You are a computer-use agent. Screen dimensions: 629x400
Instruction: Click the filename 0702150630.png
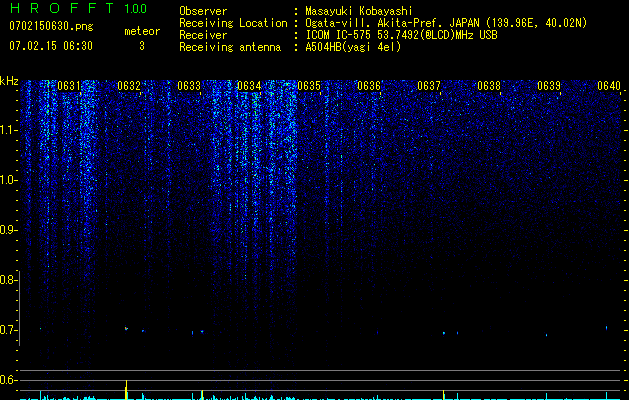51,26
